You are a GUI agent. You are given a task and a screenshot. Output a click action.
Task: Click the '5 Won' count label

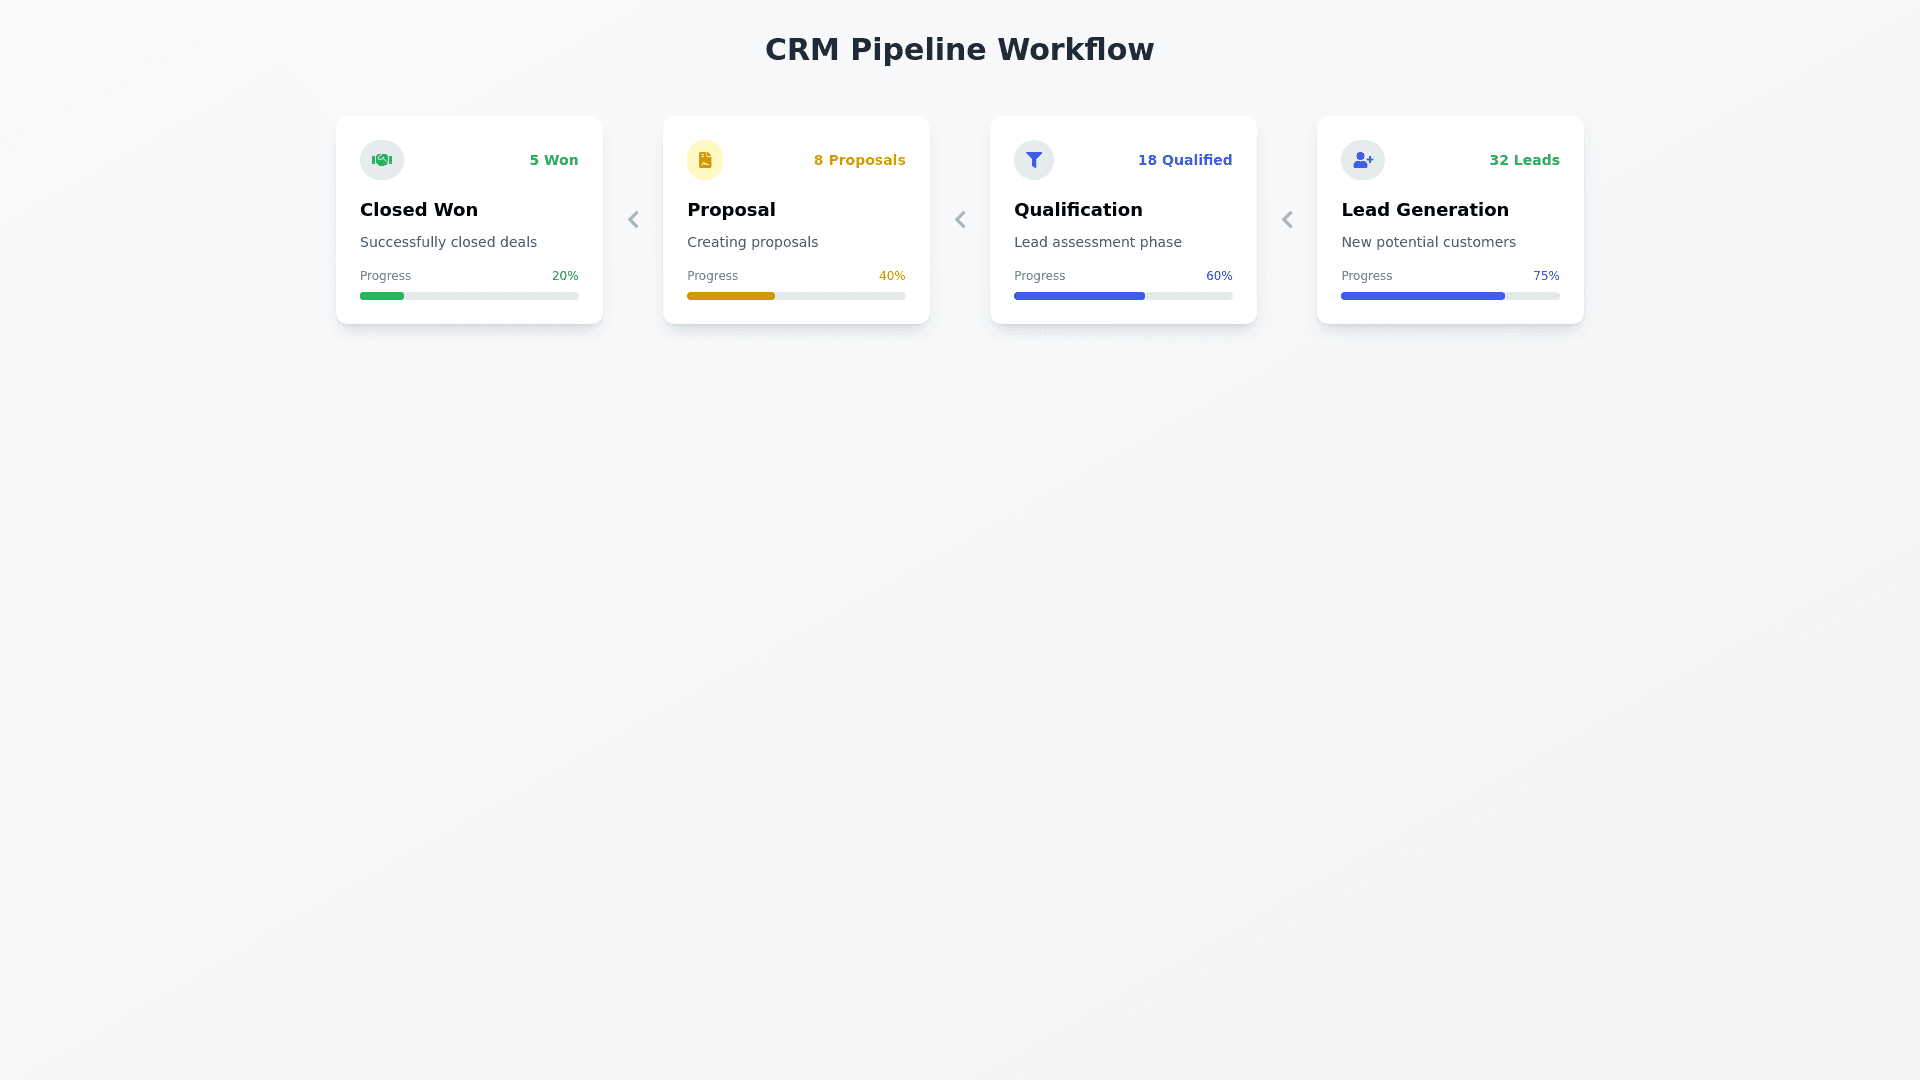[554, 160]
